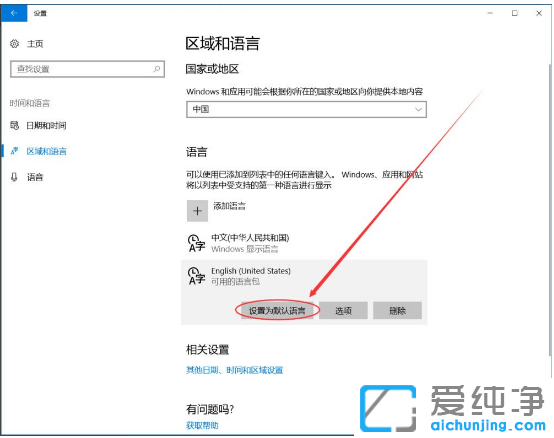Click 设置为默认语言 button
This screenshot has width=554, height=438.
[277, 310]
